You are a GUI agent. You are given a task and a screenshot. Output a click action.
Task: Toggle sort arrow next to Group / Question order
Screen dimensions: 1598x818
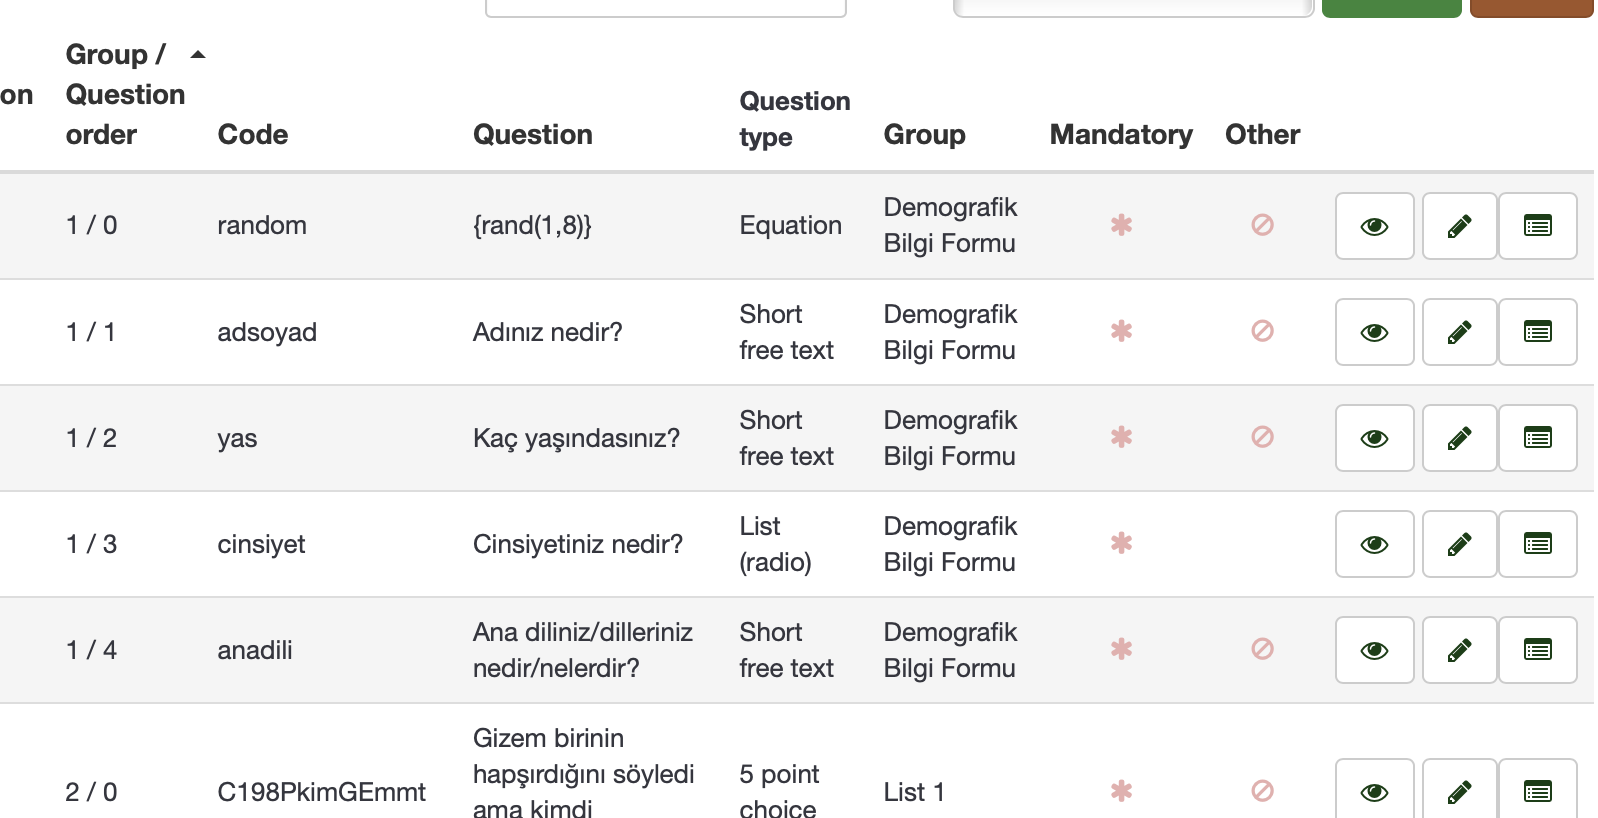(x=198, y=55)
